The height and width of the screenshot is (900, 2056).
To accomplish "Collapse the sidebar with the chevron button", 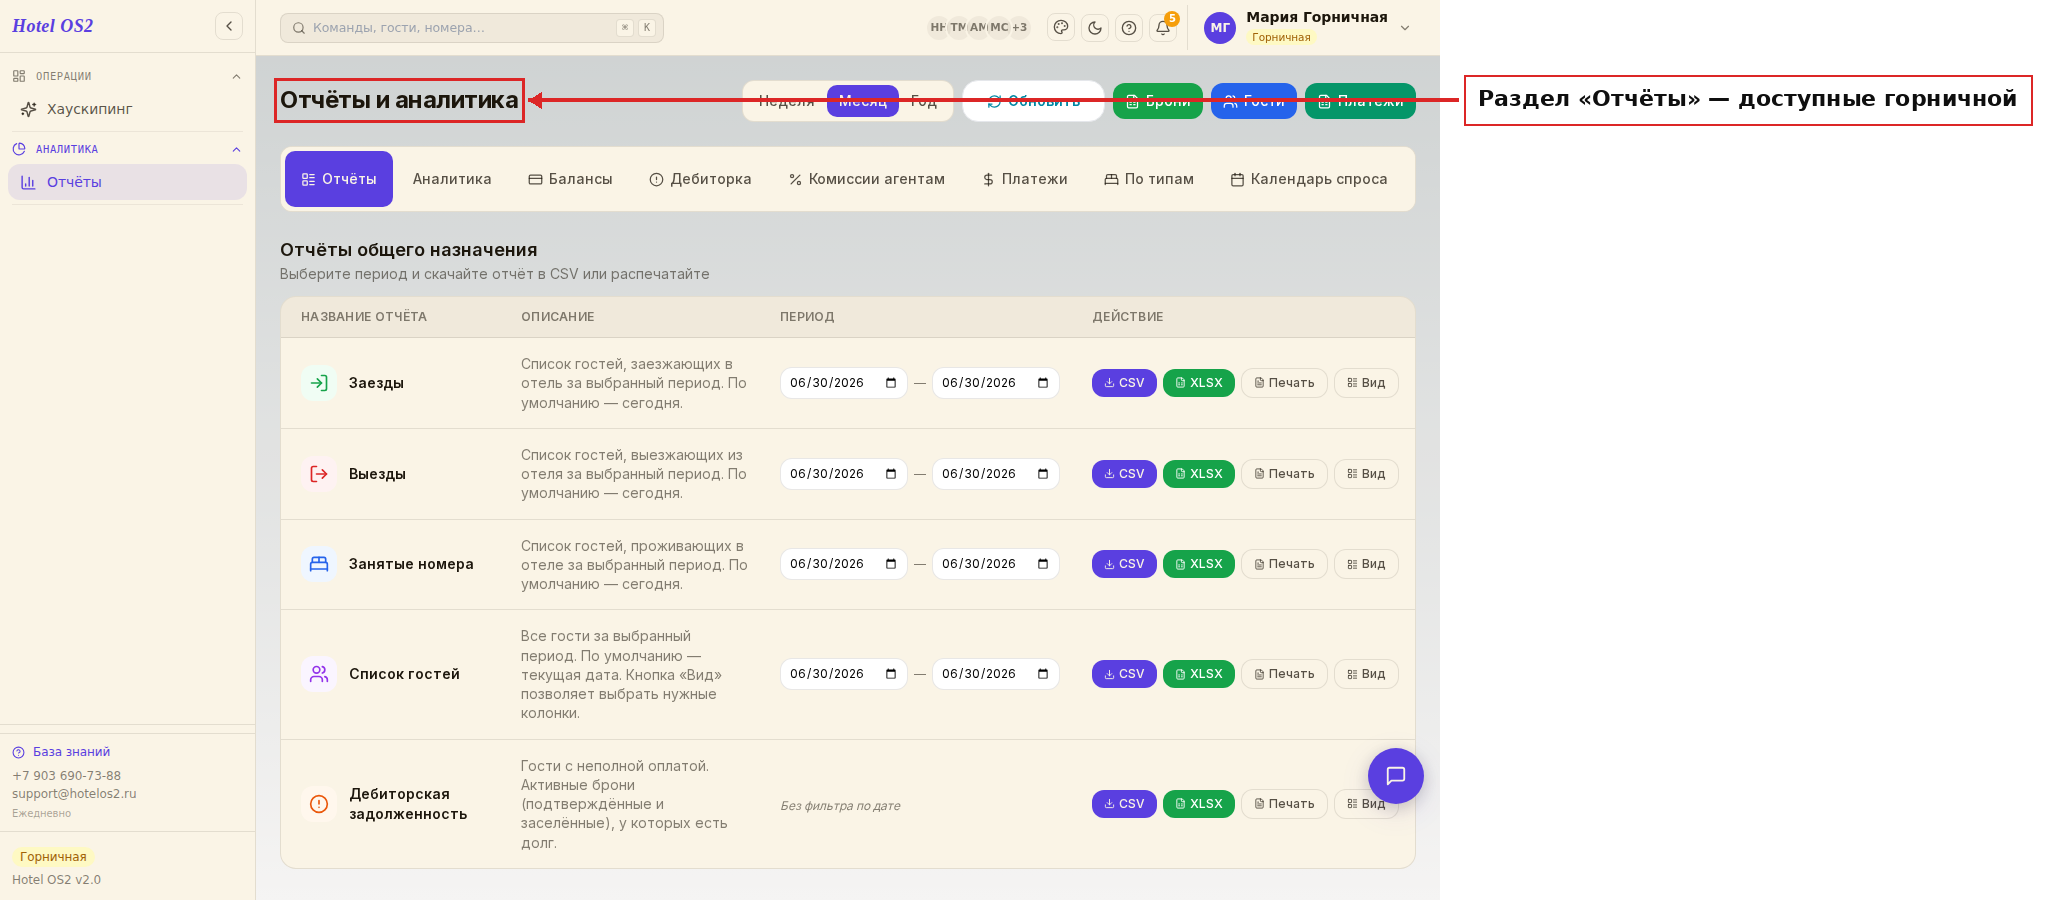I will [229, 26].
